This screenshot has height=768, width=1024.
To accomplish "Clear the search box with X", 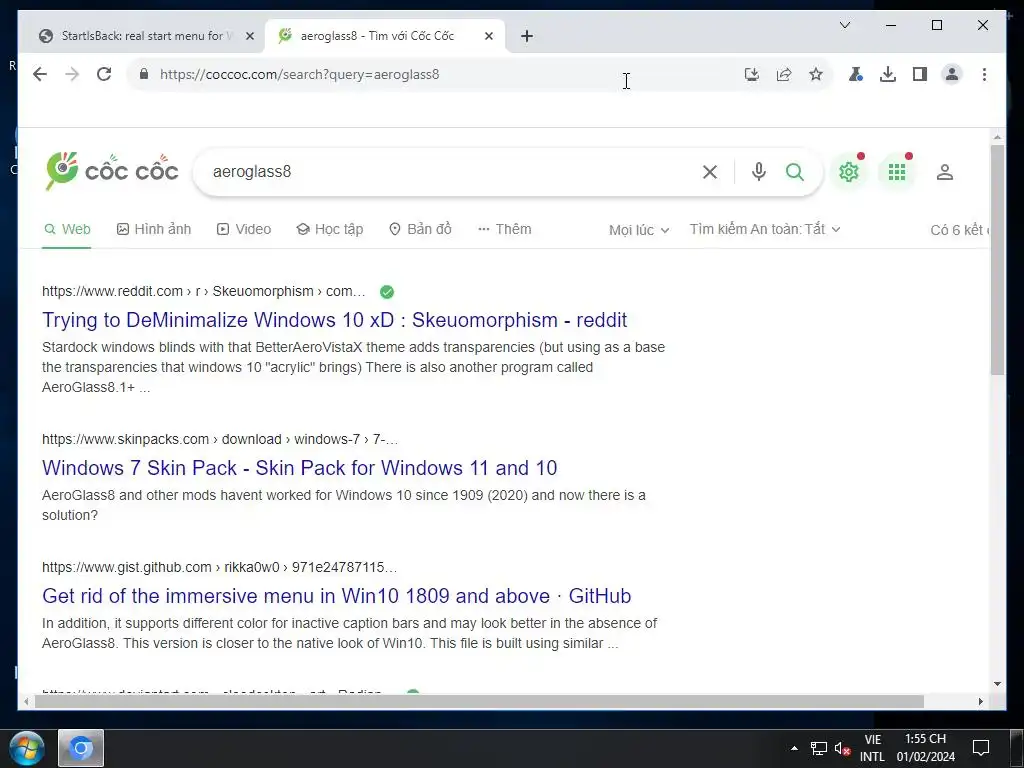I will click(710, 172).
